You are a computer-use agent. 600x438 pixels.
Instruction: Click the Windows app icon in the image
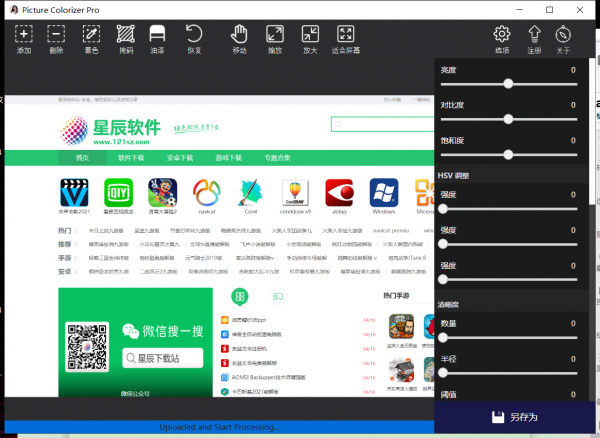(x=384, y=192)
